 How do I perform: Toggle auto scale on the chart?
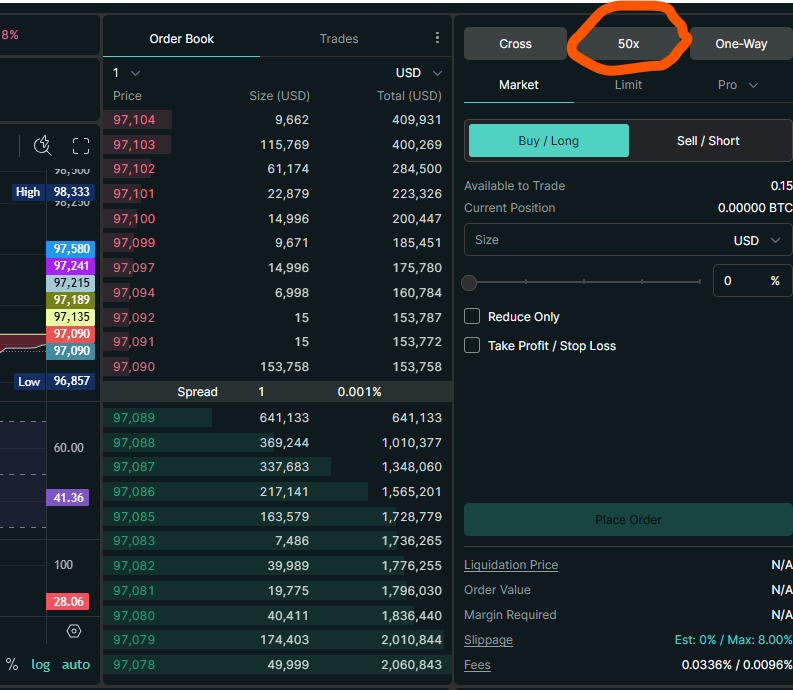[x=76, y=664]
